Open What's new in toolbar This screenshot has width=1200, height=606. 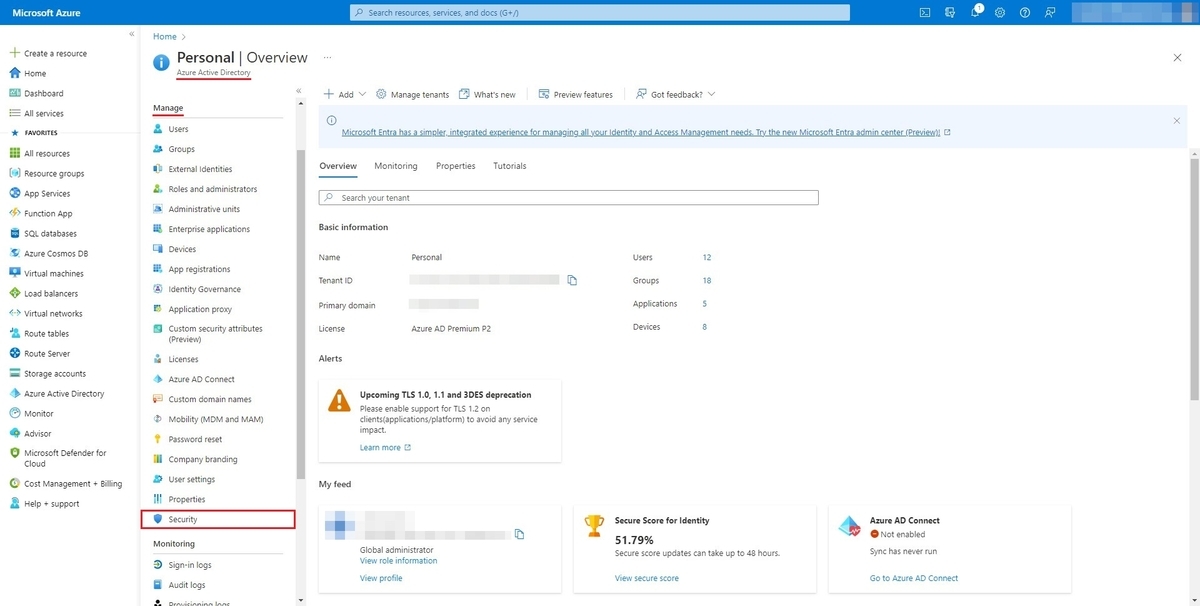pyautogui.click(x=487, y=94)
